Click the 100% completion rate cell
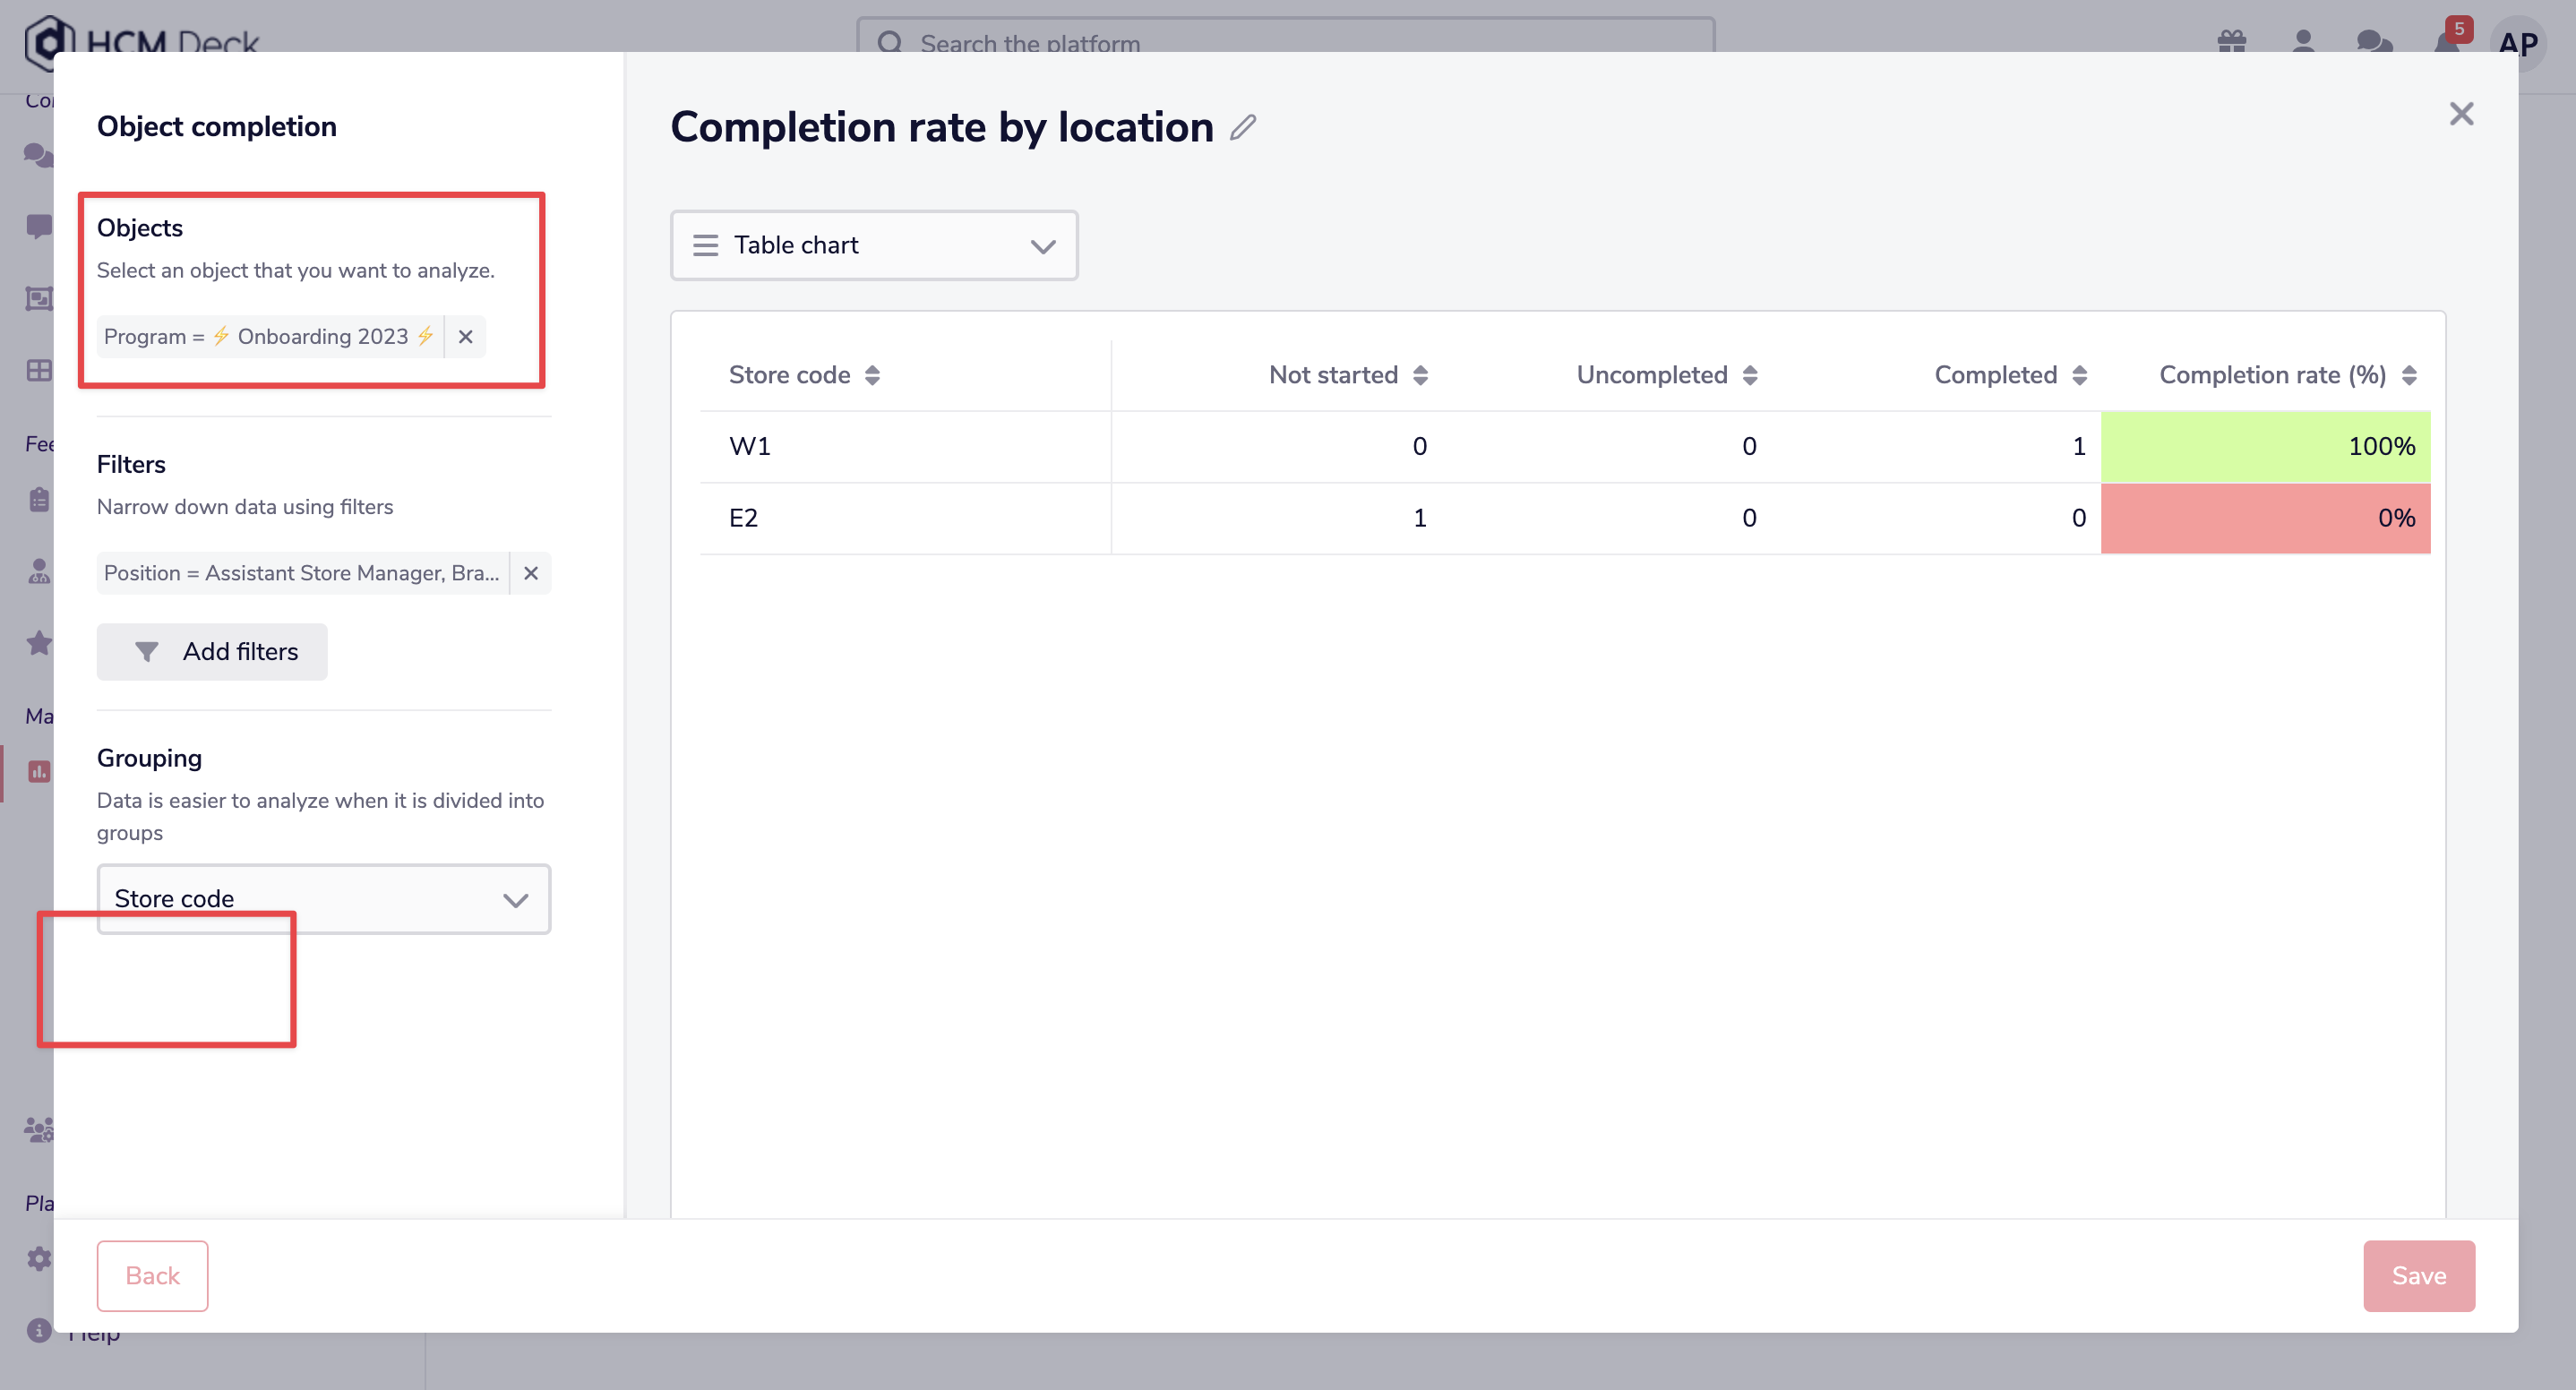 [2266, 447]
